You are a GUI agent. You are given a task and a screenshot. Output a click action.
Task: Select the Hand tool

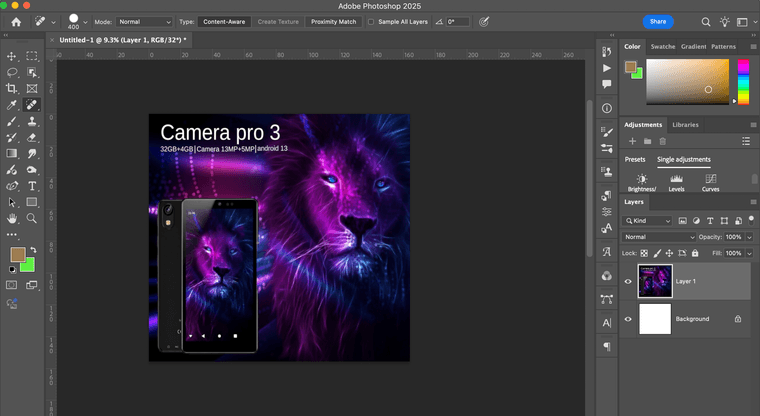click(x=11, y=218)
